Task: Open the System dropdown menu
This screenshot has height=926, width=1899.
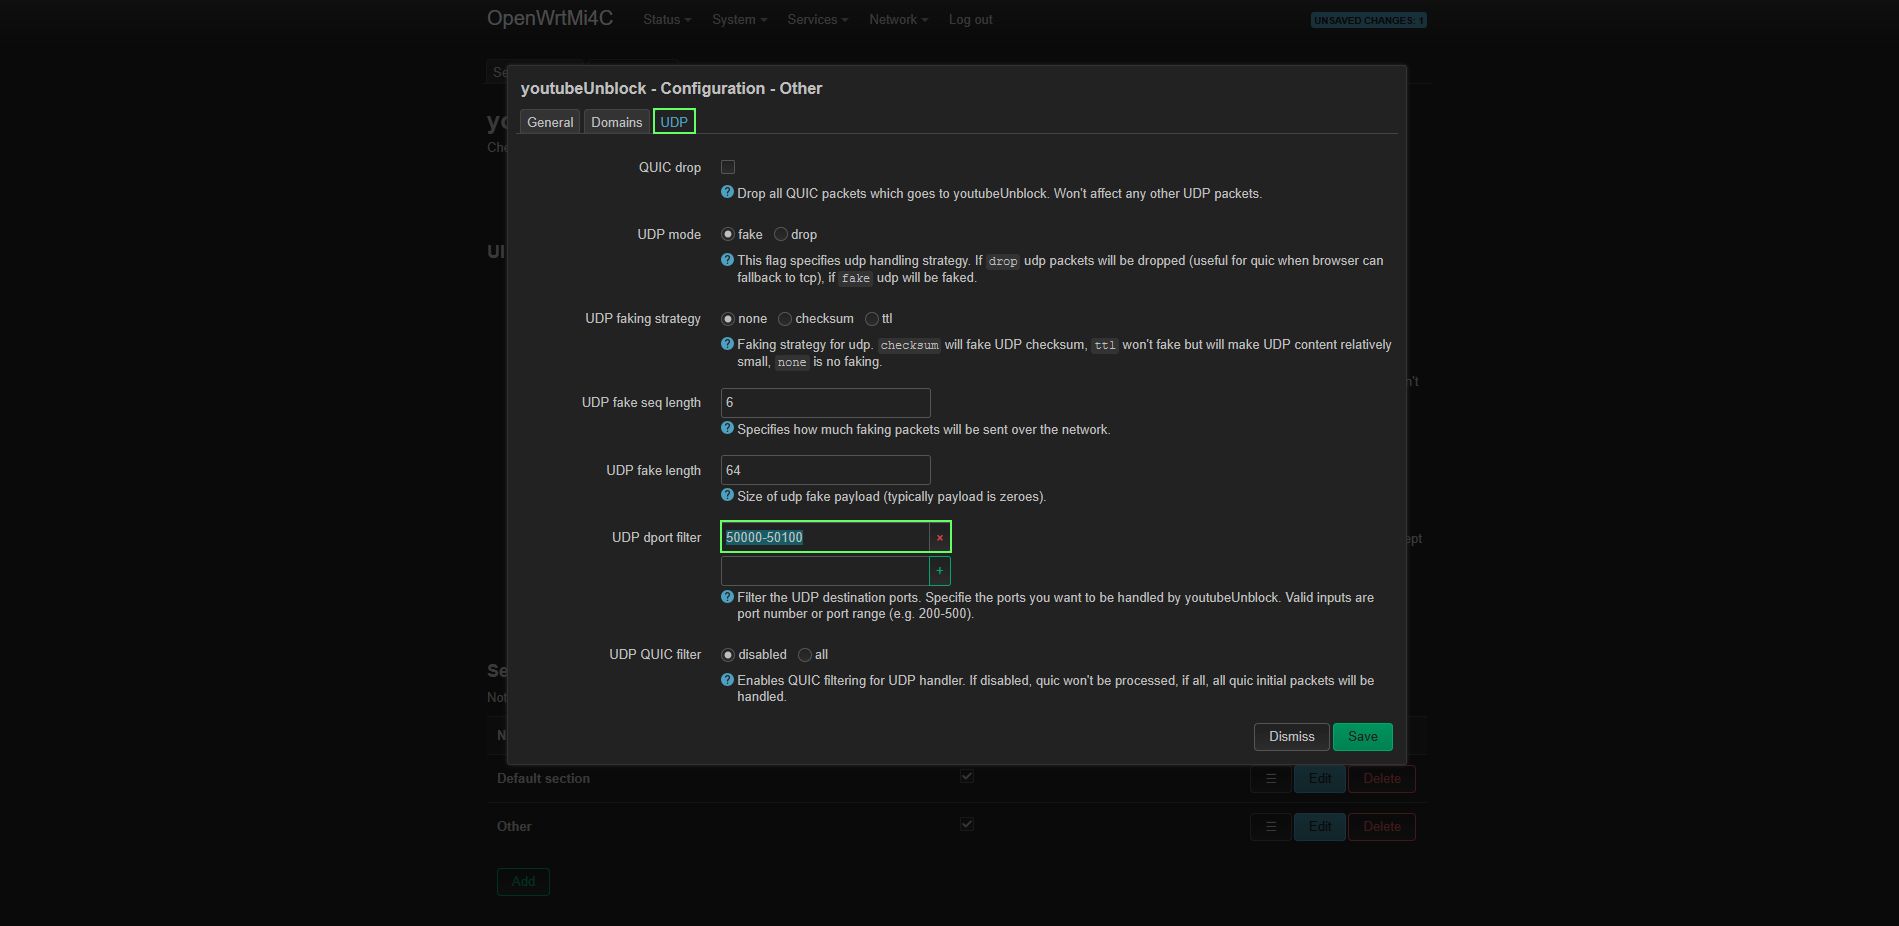Action: tap(739, 20)
